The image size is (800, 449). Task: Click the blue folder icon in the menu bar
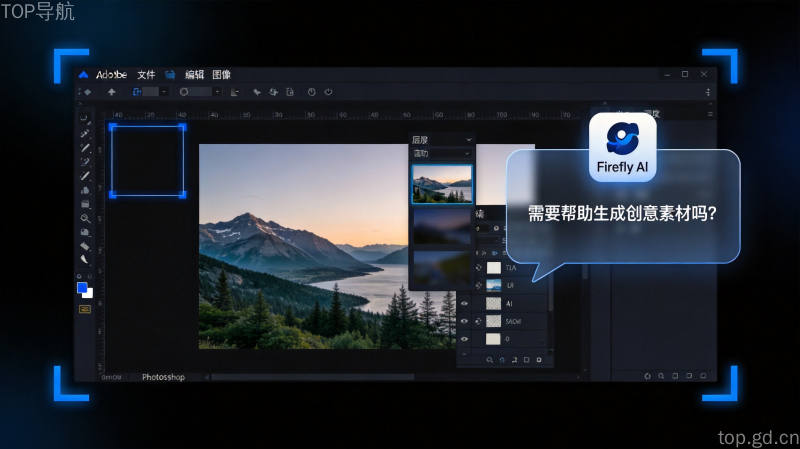click(170, 75)
